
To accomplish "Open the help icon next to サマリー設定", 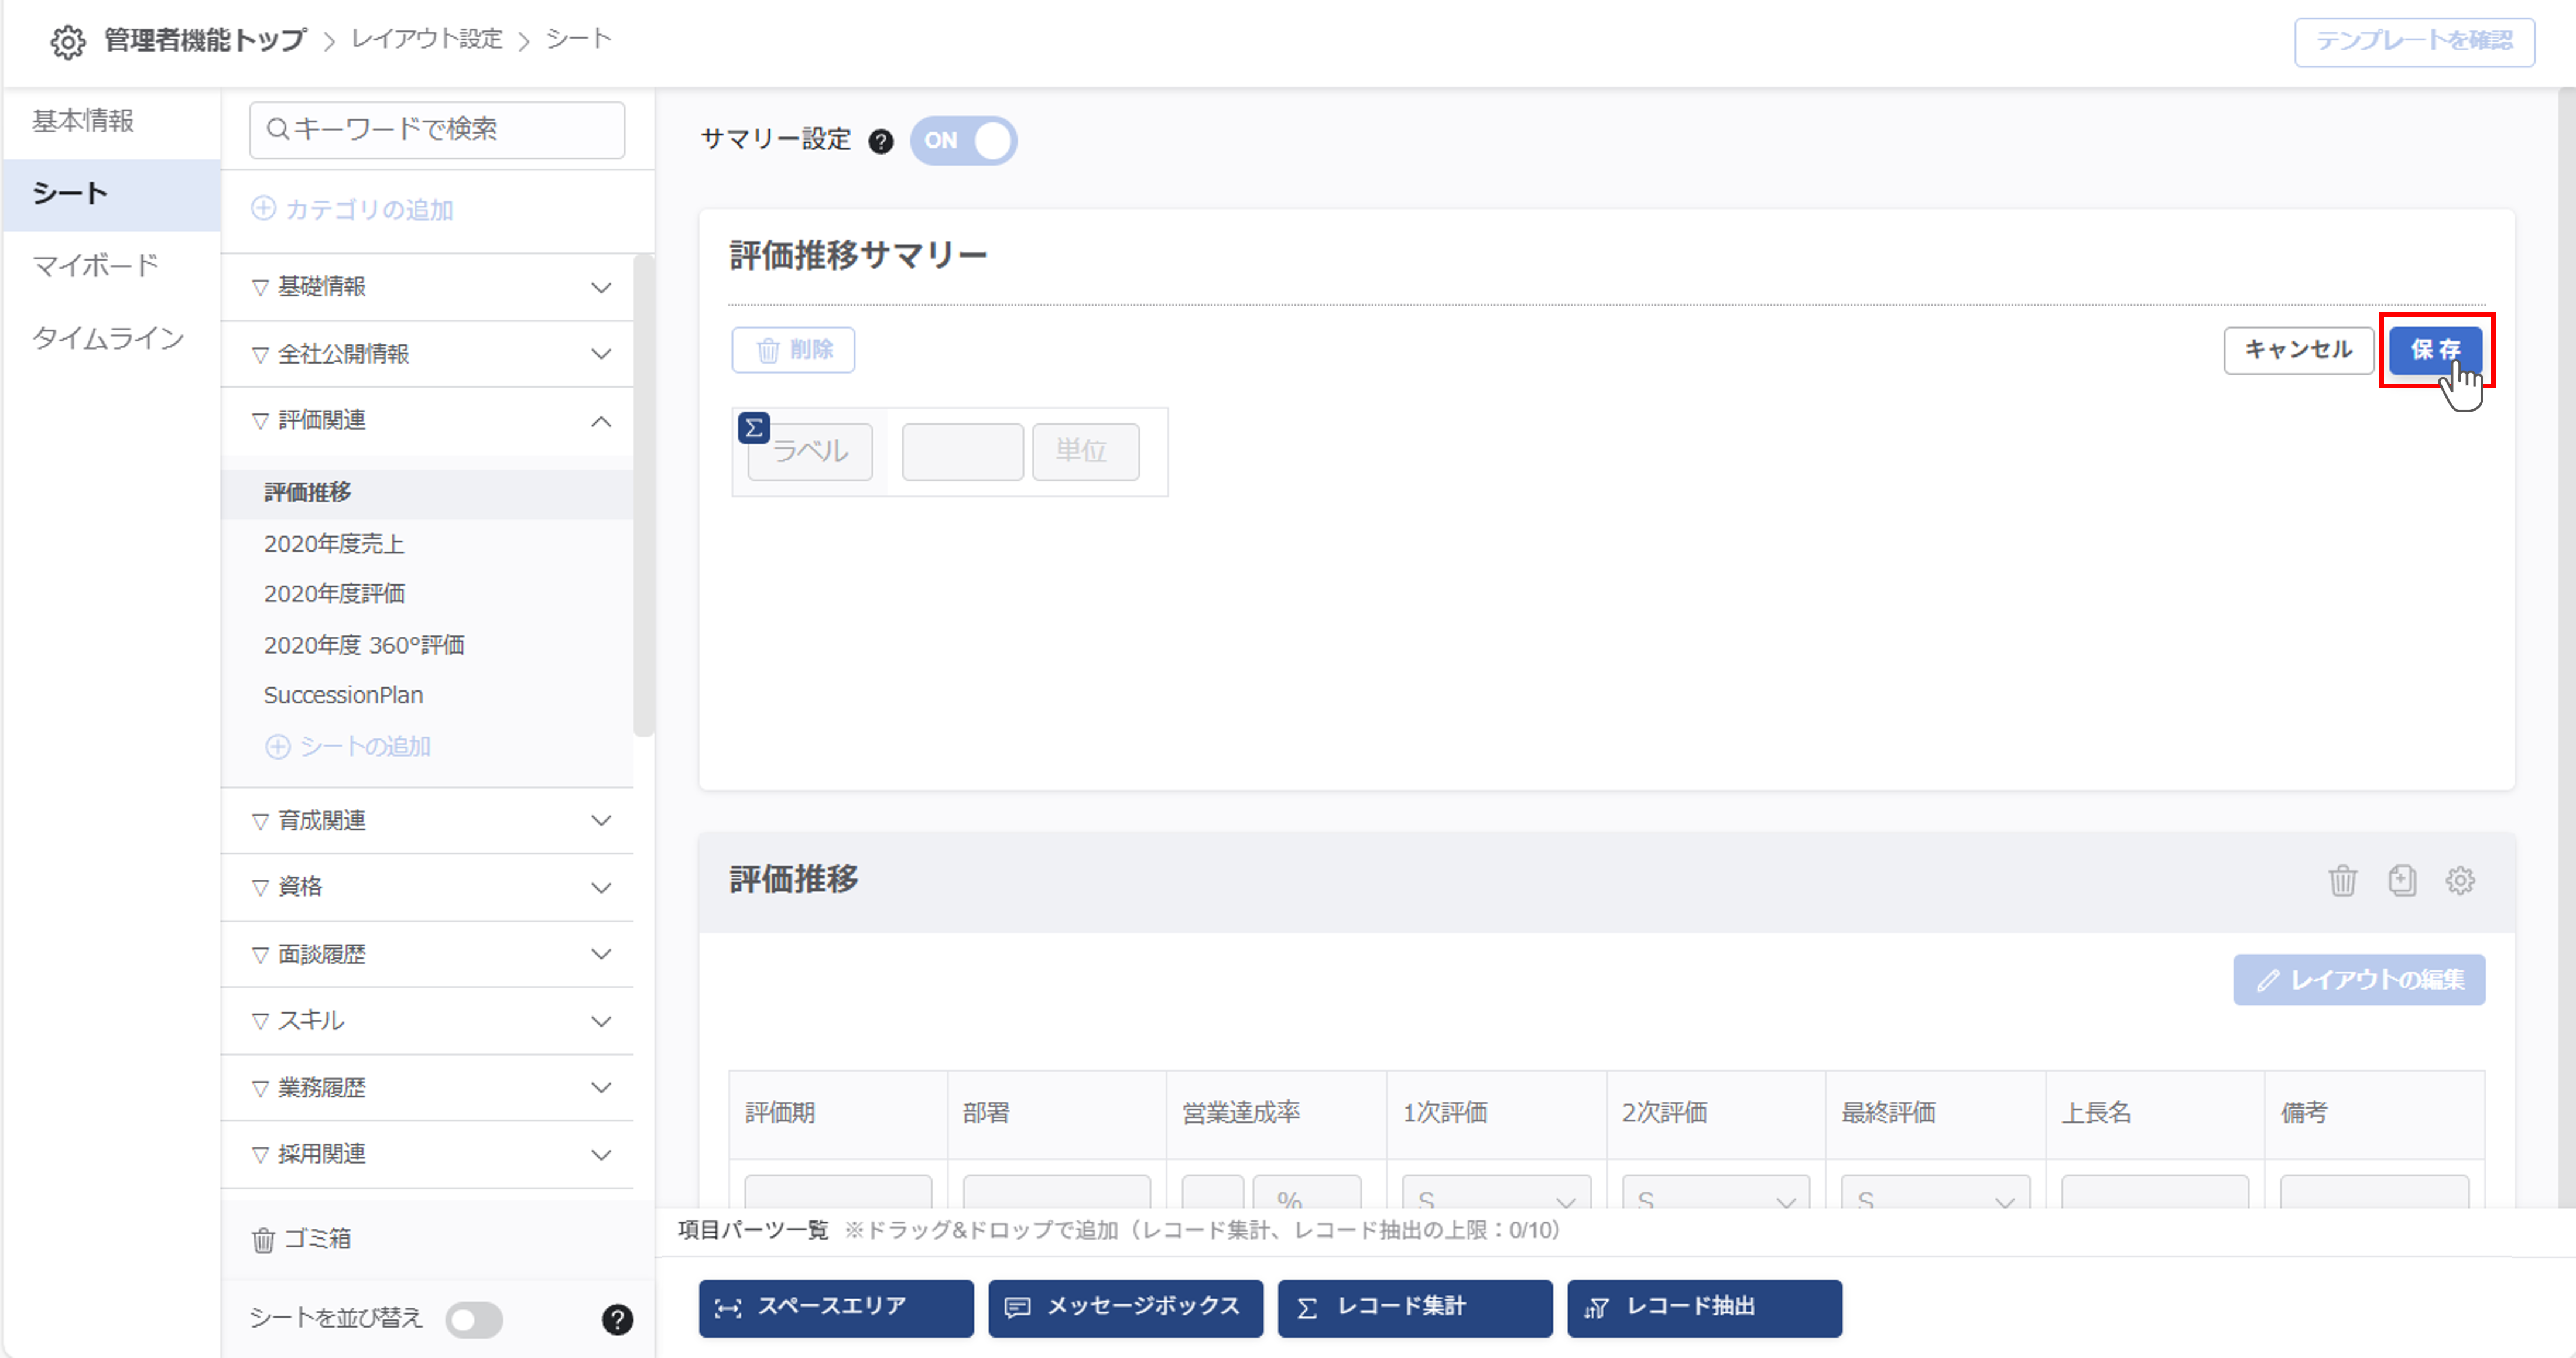I will point(881,142).
